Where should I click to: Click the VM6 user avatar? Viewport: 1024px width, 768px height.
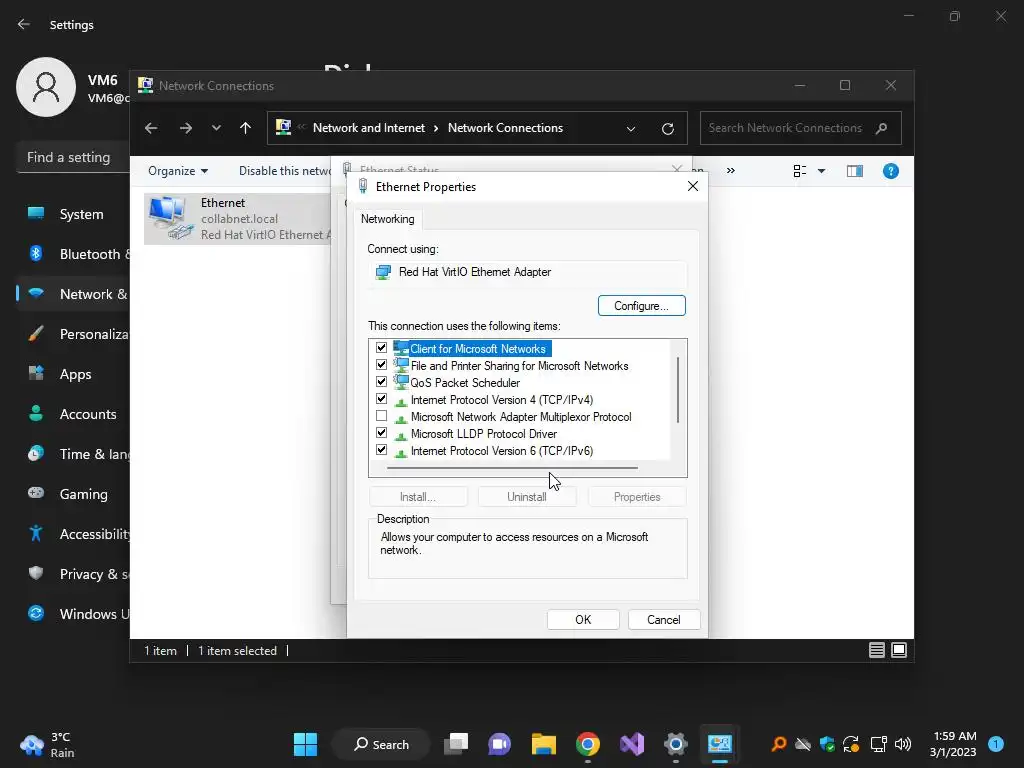(46, 87)
